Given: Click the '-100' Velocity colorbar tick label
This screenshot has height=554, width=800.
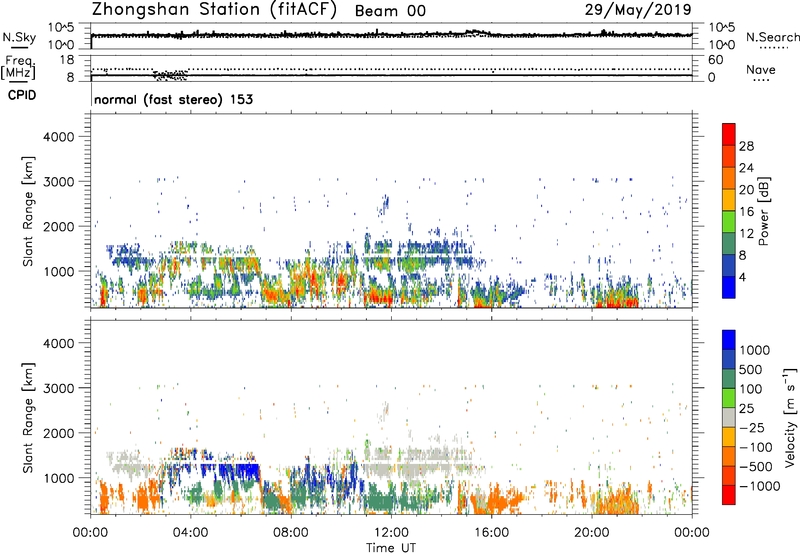Looking at the screenshot, I should [756, 447].
